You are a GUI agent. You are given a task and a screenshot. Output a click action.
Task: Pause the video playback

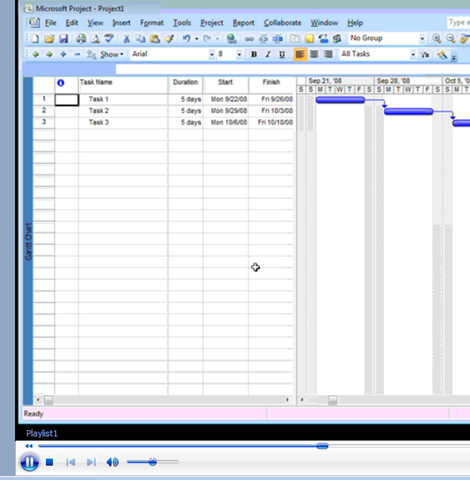[29, 462]
